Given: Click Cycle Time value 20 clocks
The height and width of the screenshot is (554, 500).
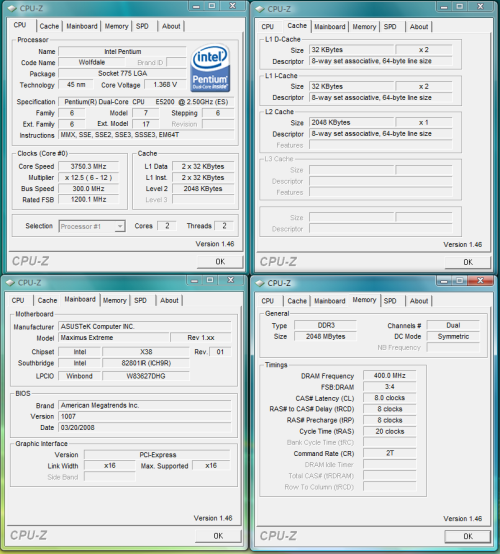Looking at the screenshot, I should (x=389, y=431).
